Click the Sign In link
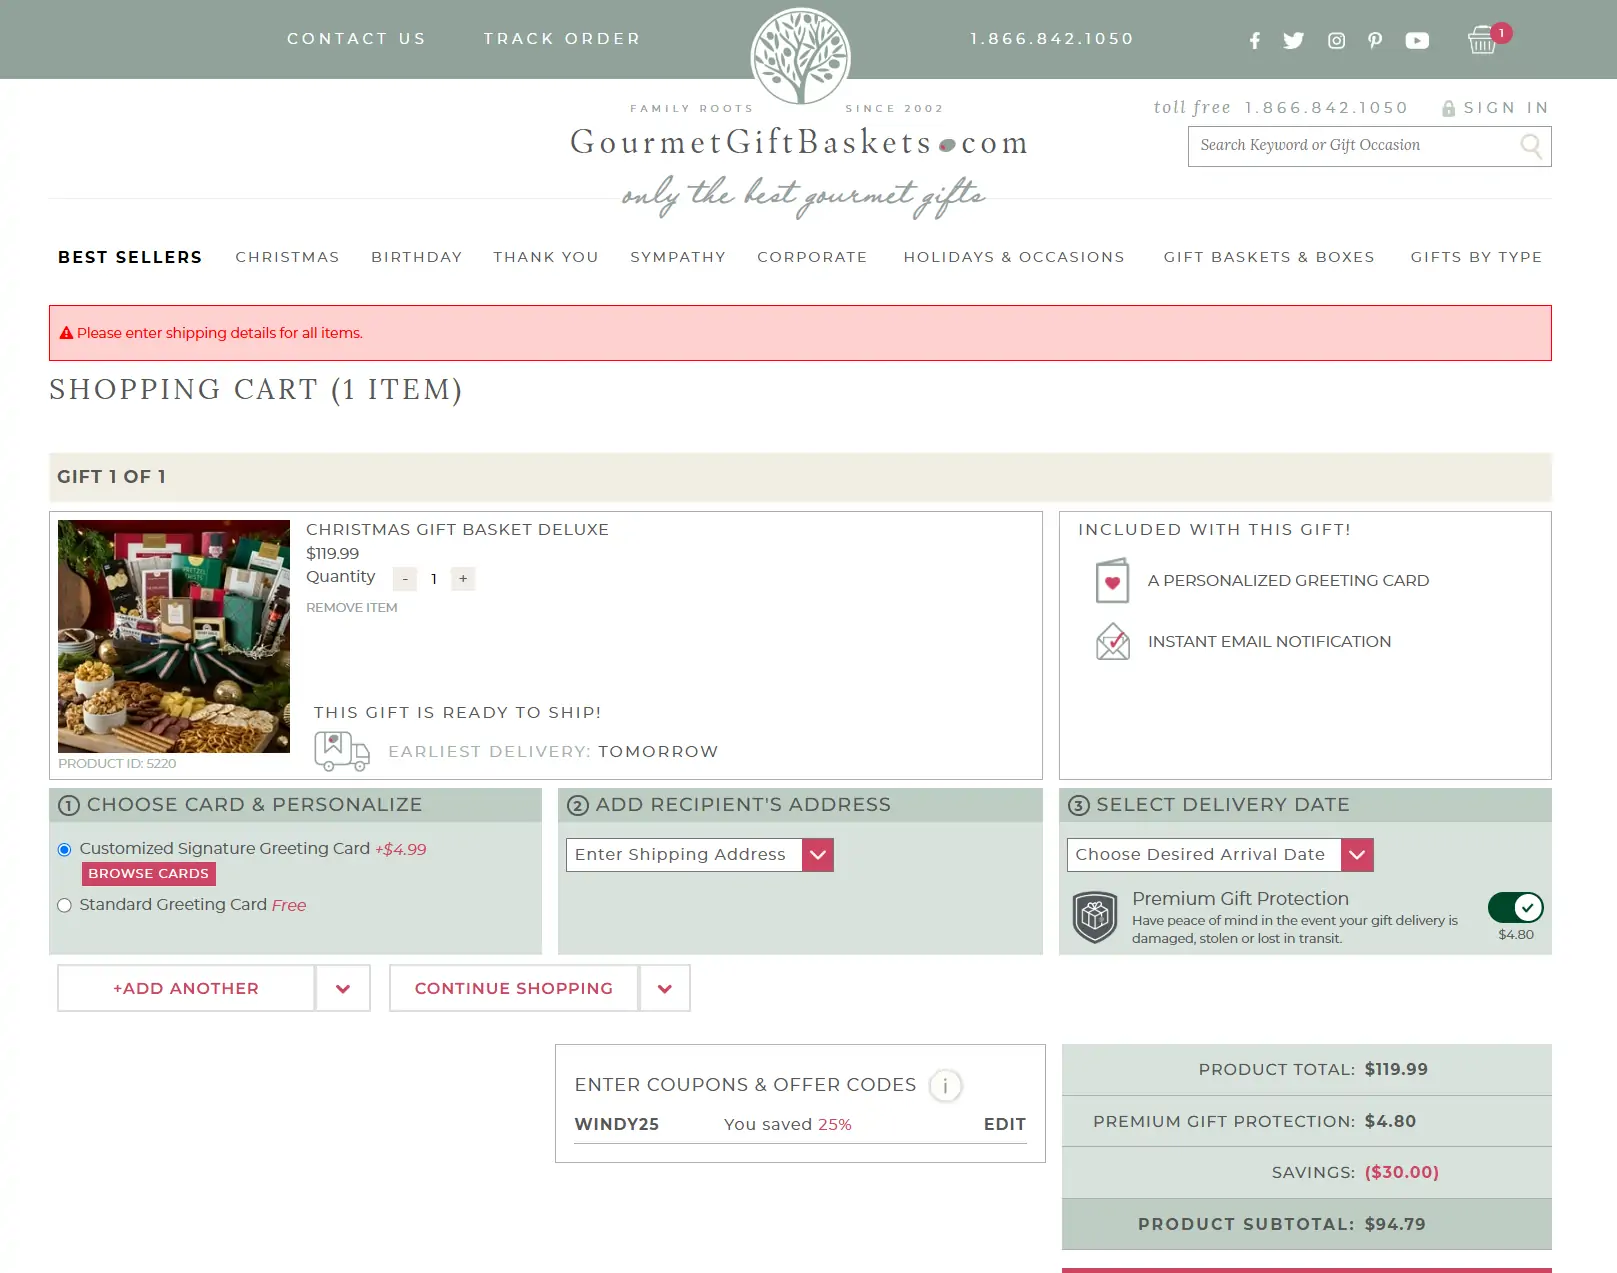 pos(1506,108)
